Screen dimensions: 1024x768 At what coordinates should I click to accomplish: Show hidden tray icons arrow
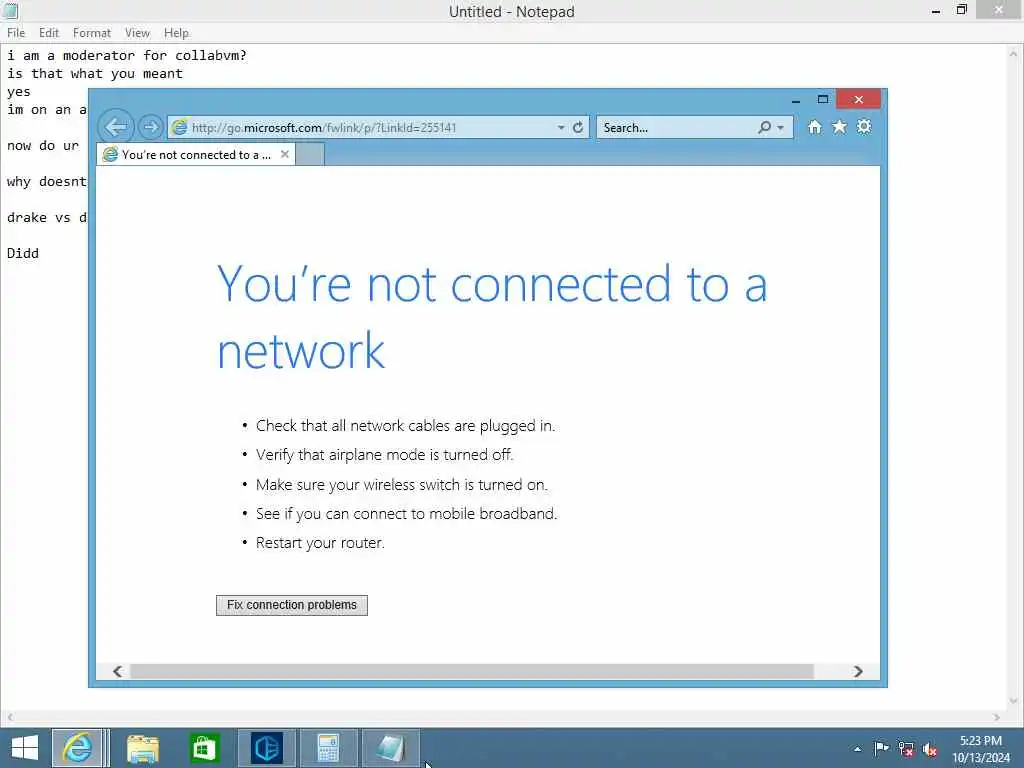857,748
